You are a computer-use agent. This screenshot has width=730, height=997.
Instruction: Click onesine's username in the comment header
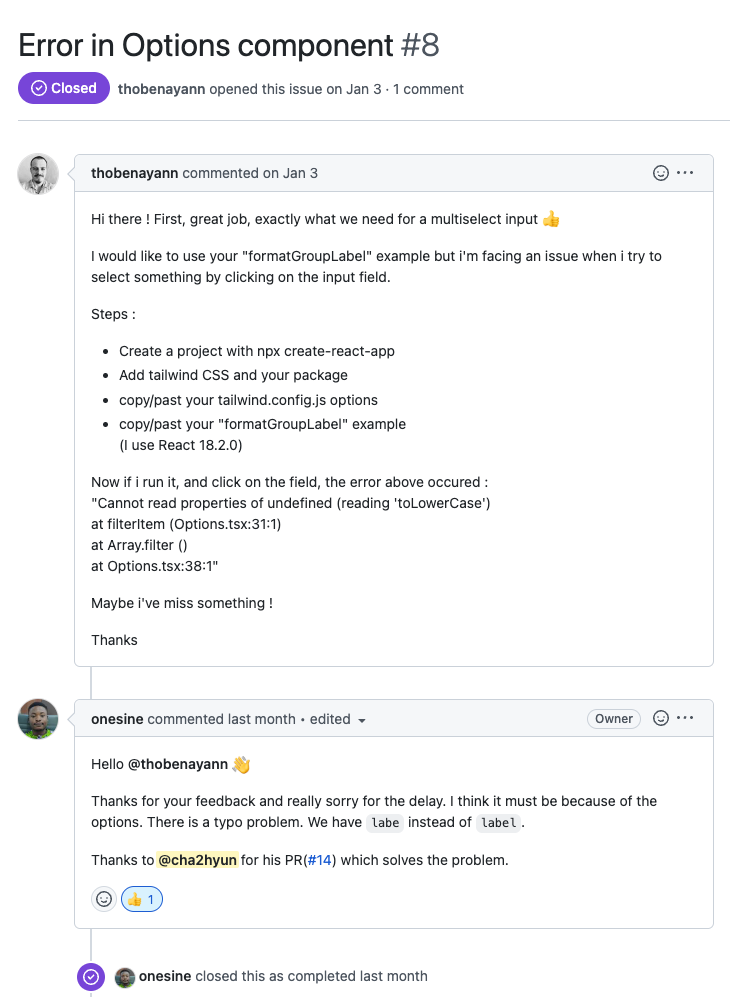pos(117,719)
